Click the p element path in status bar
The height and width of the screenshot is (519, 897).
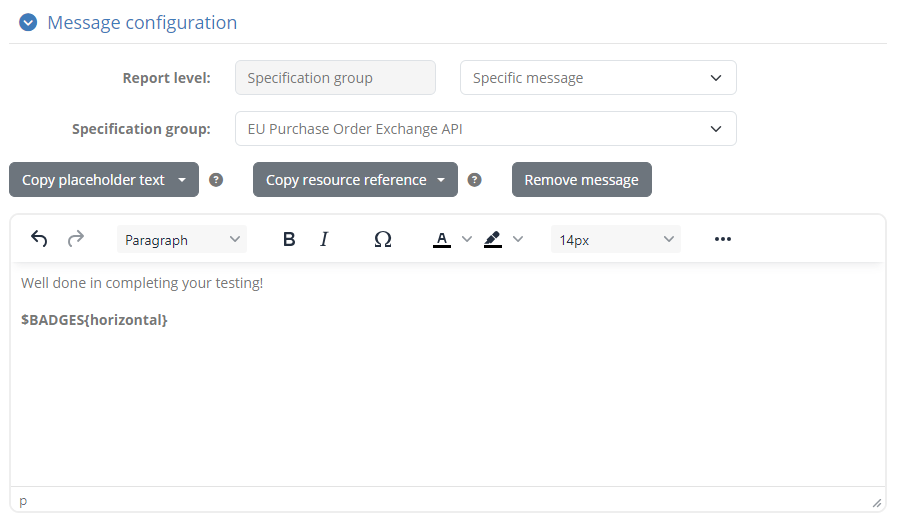pyautogui.click(x=23, y=501)
